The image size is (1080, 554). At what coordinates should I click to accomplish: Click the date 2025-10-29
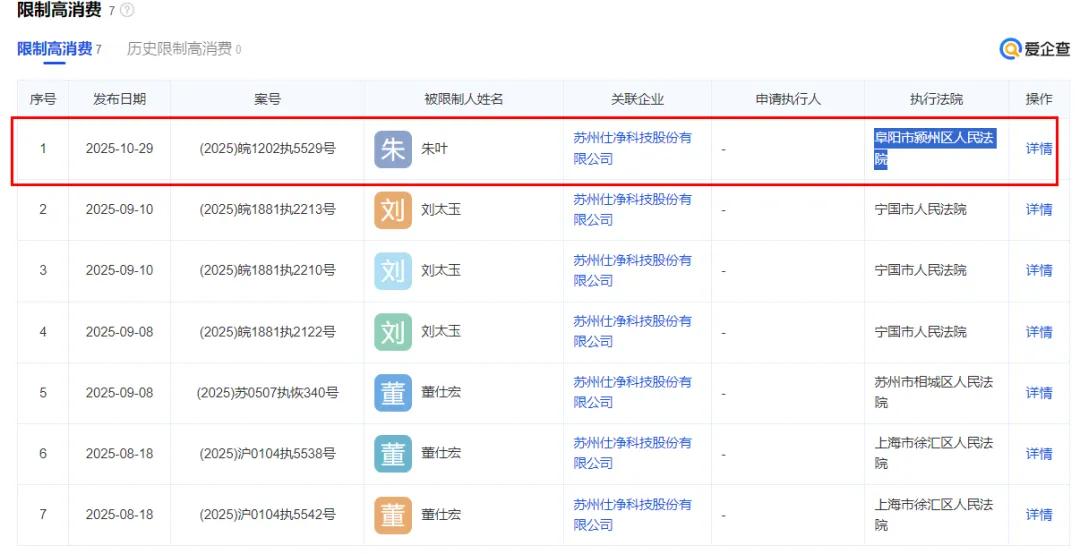click(119, 149)
